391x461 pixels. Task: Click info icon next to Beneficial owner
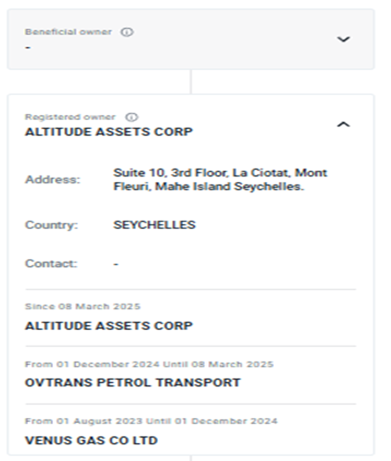(x=127, y=32)
